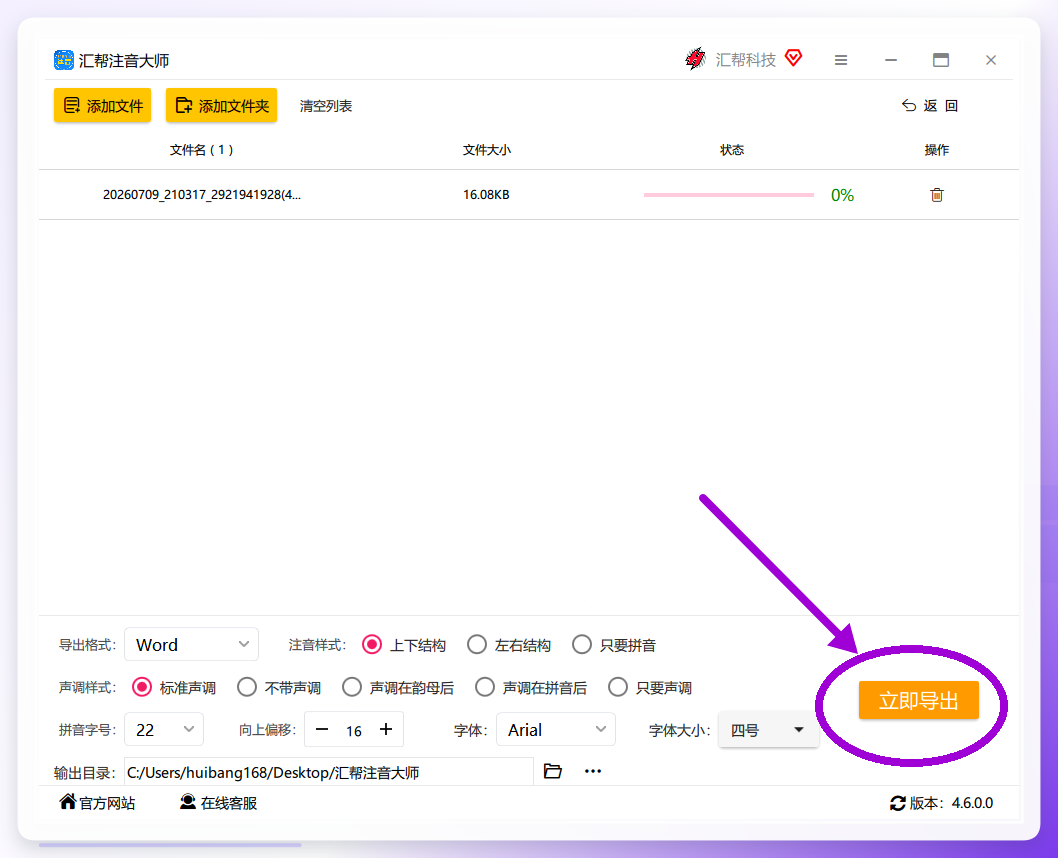
Task: Click the 0% progress status text
Action: tap(842, 195)
